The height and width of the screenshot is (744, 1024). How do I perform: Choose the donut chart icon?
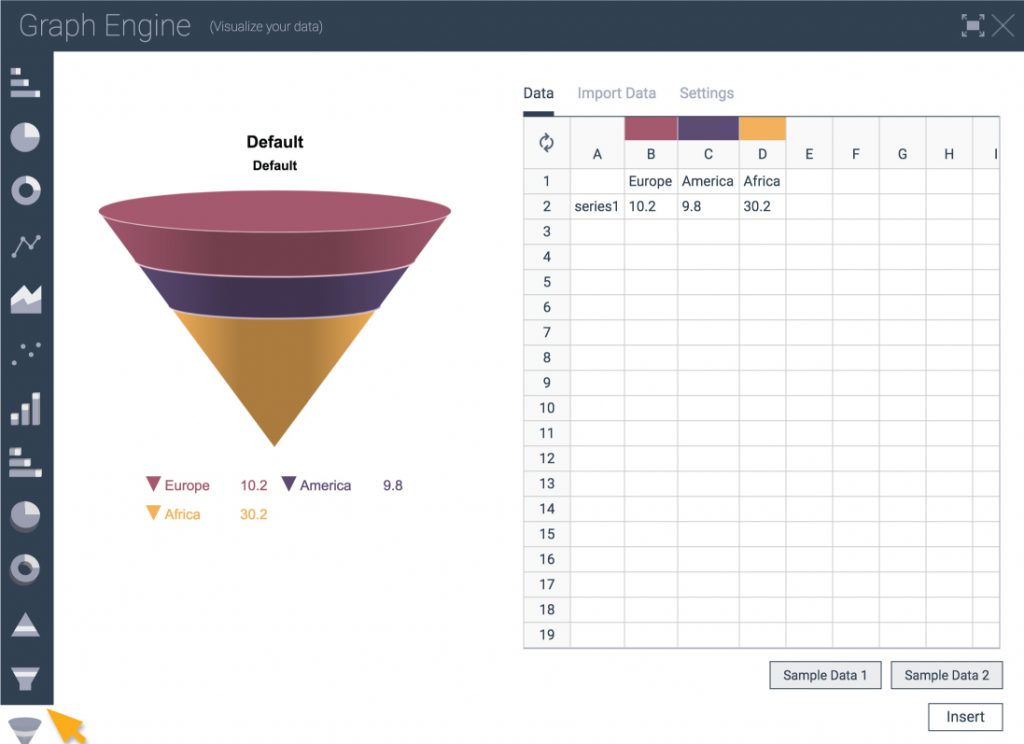24,190
